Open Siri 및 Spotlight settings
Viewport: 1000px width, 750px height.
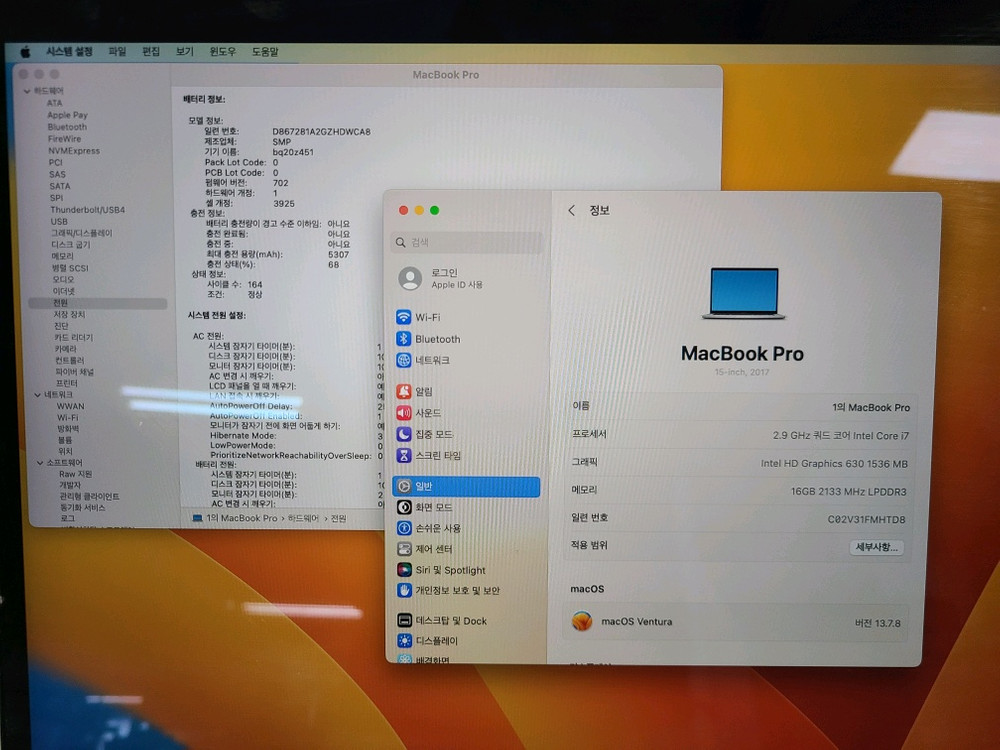(x=445, y=569)
